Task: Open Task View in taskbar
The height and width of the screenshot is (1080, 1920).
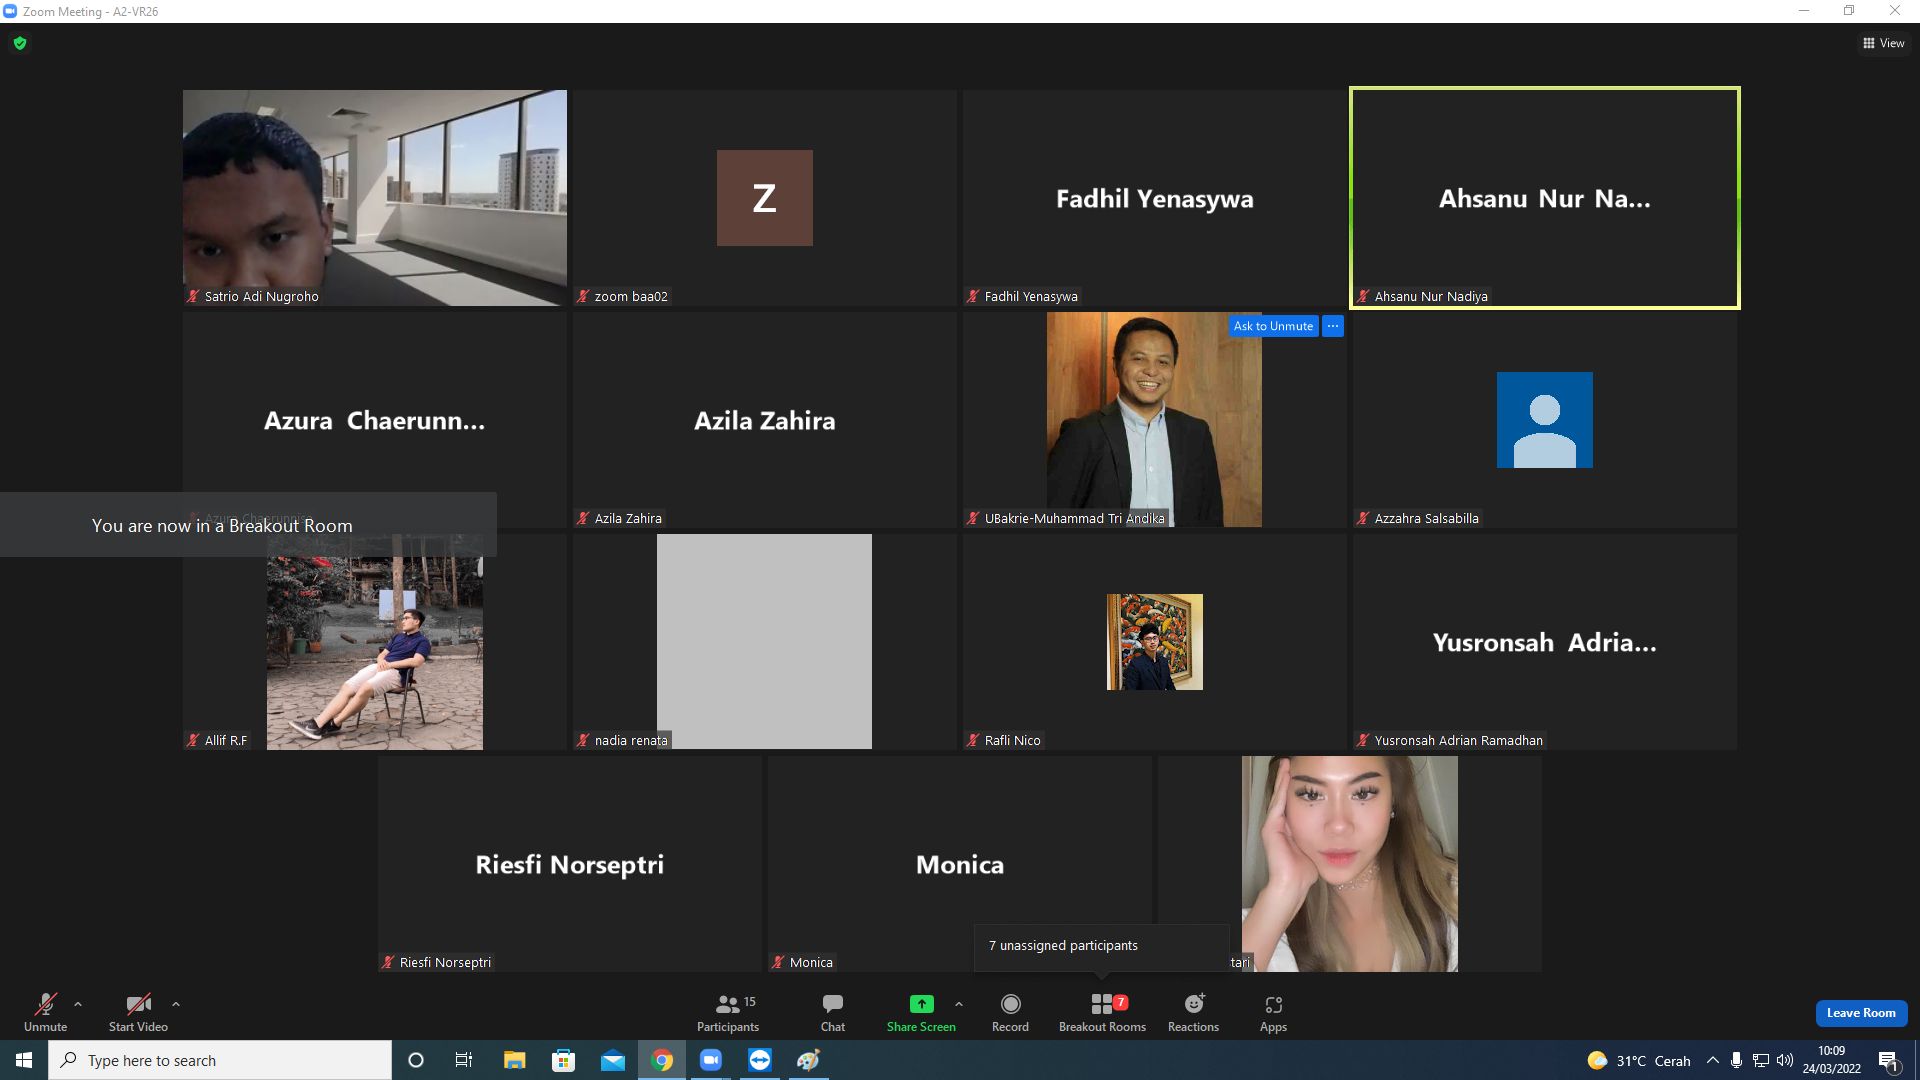Action: coord(464,1060)
